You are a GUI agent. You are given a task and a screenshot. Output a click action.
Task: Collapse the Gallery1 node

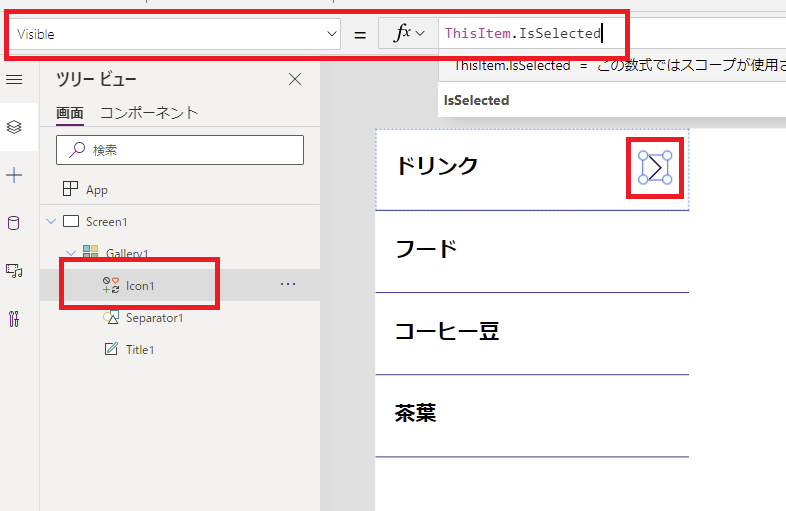click(71, 253)
